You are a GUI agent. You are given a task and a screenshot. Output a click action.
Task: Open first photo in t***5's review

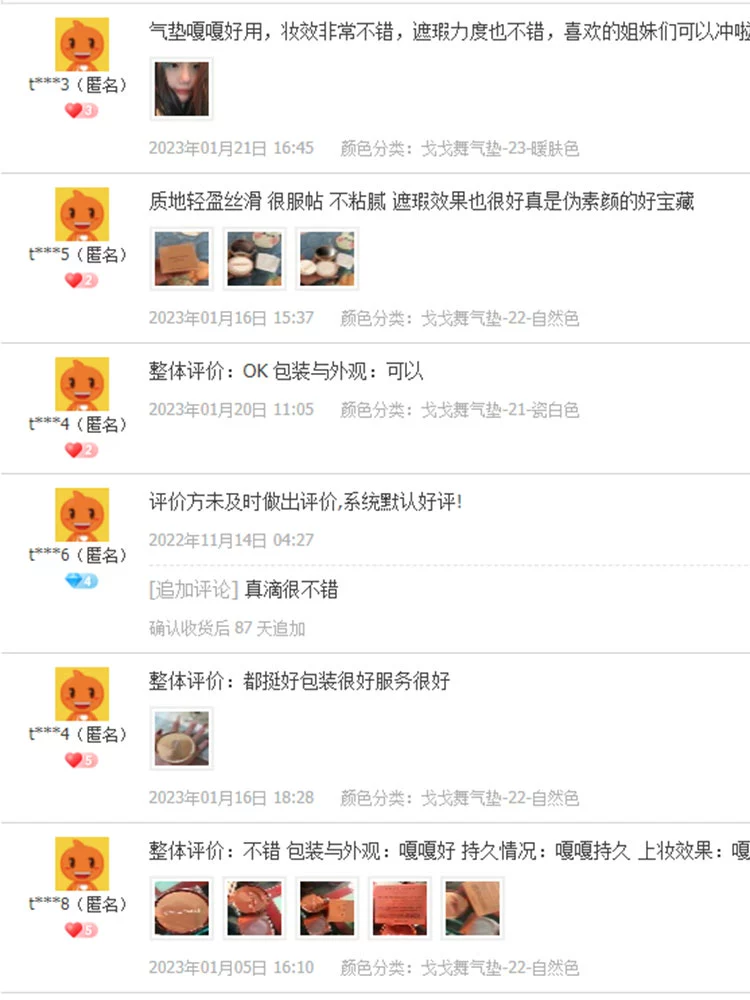coord(182,258)
